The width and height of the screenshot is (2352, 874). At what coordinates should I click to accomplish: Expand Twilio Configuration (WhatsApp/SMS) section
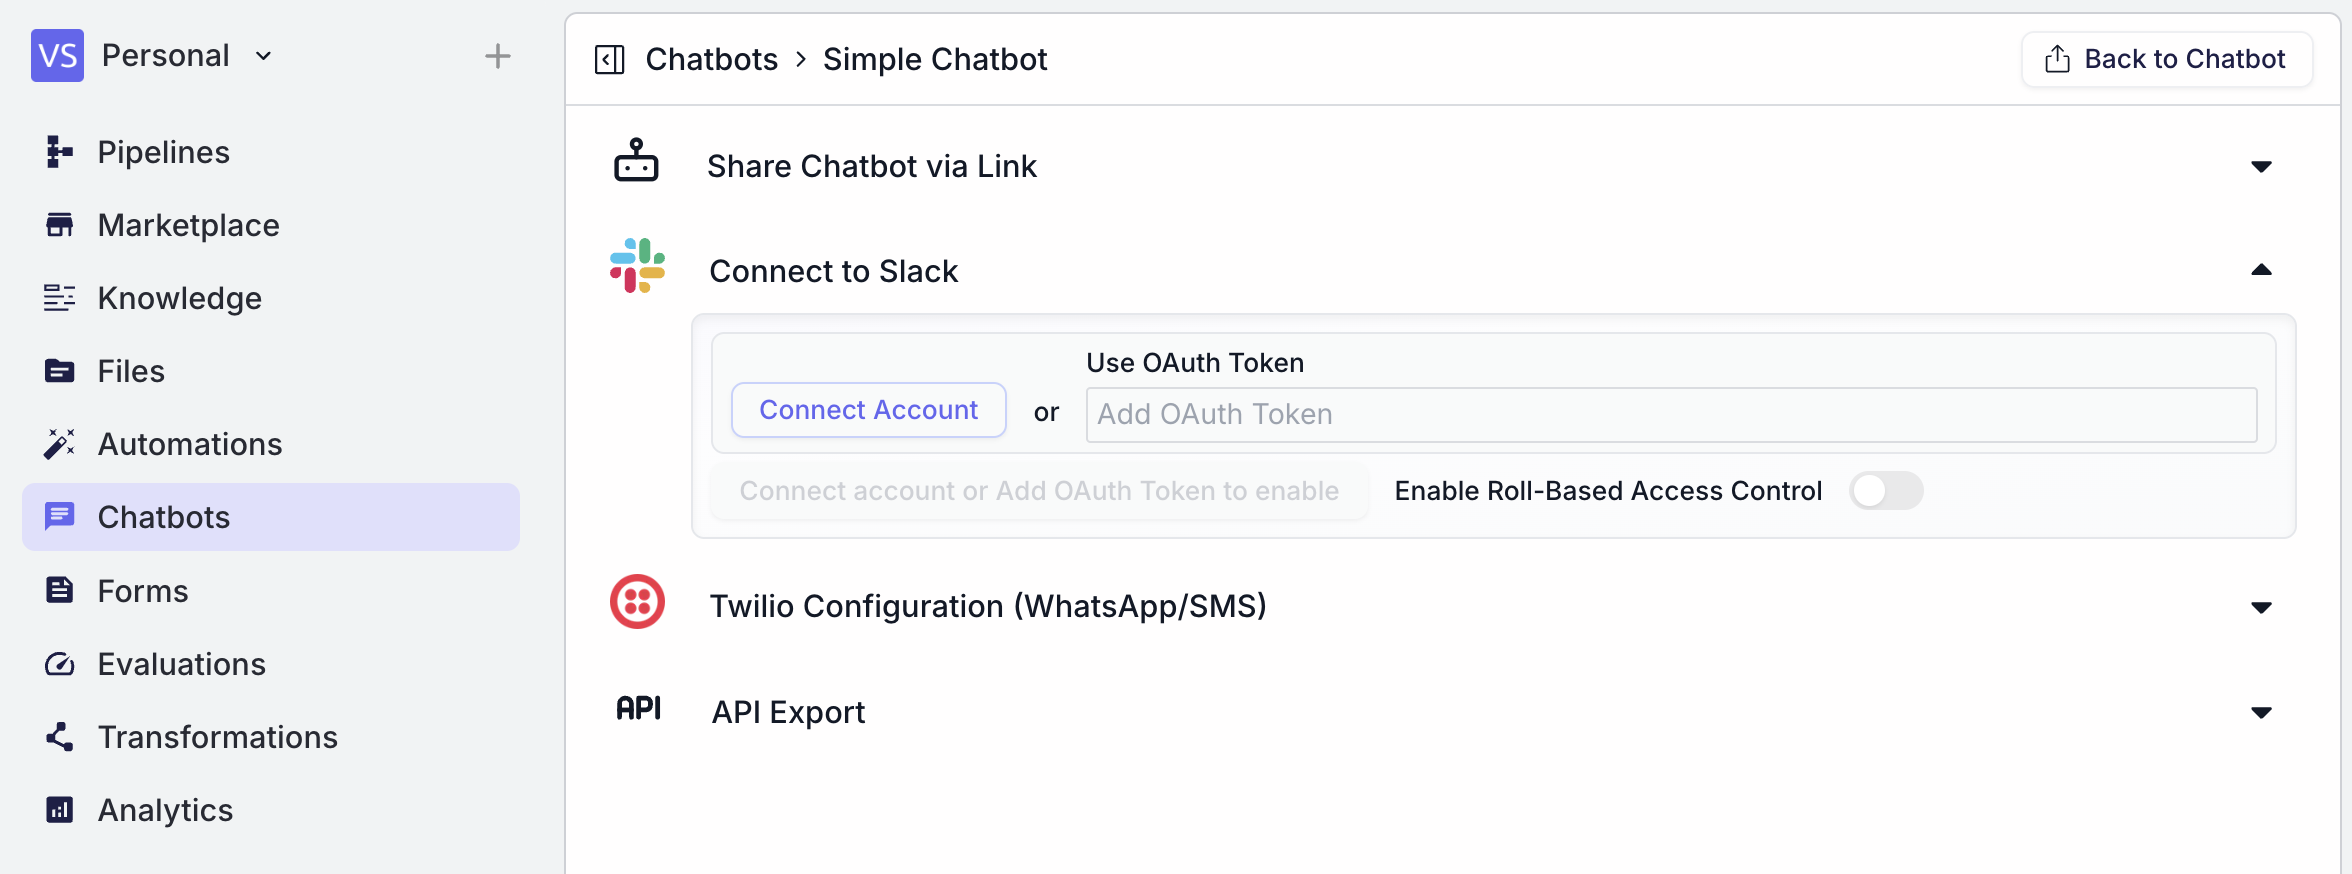(x=2262, y=606)
